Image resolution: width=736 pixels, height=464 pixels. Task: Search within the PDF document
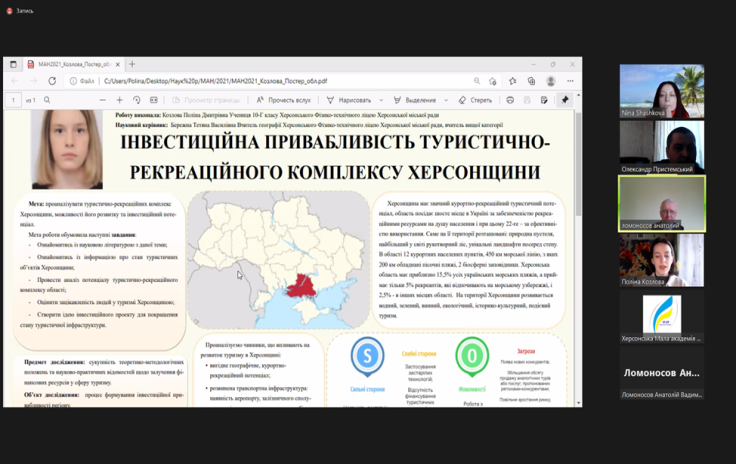(47, 100)
